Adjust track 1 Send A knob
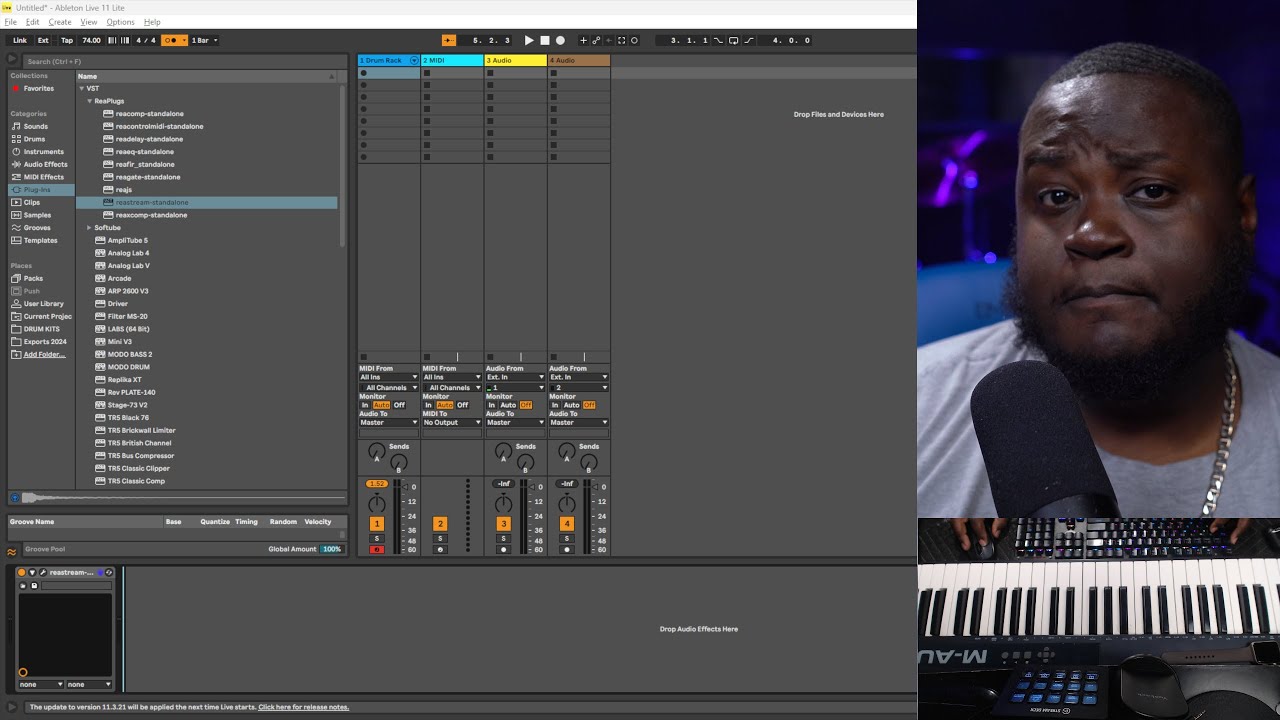Viewport: 1280px width, 720px height. (x=376, y=452)
